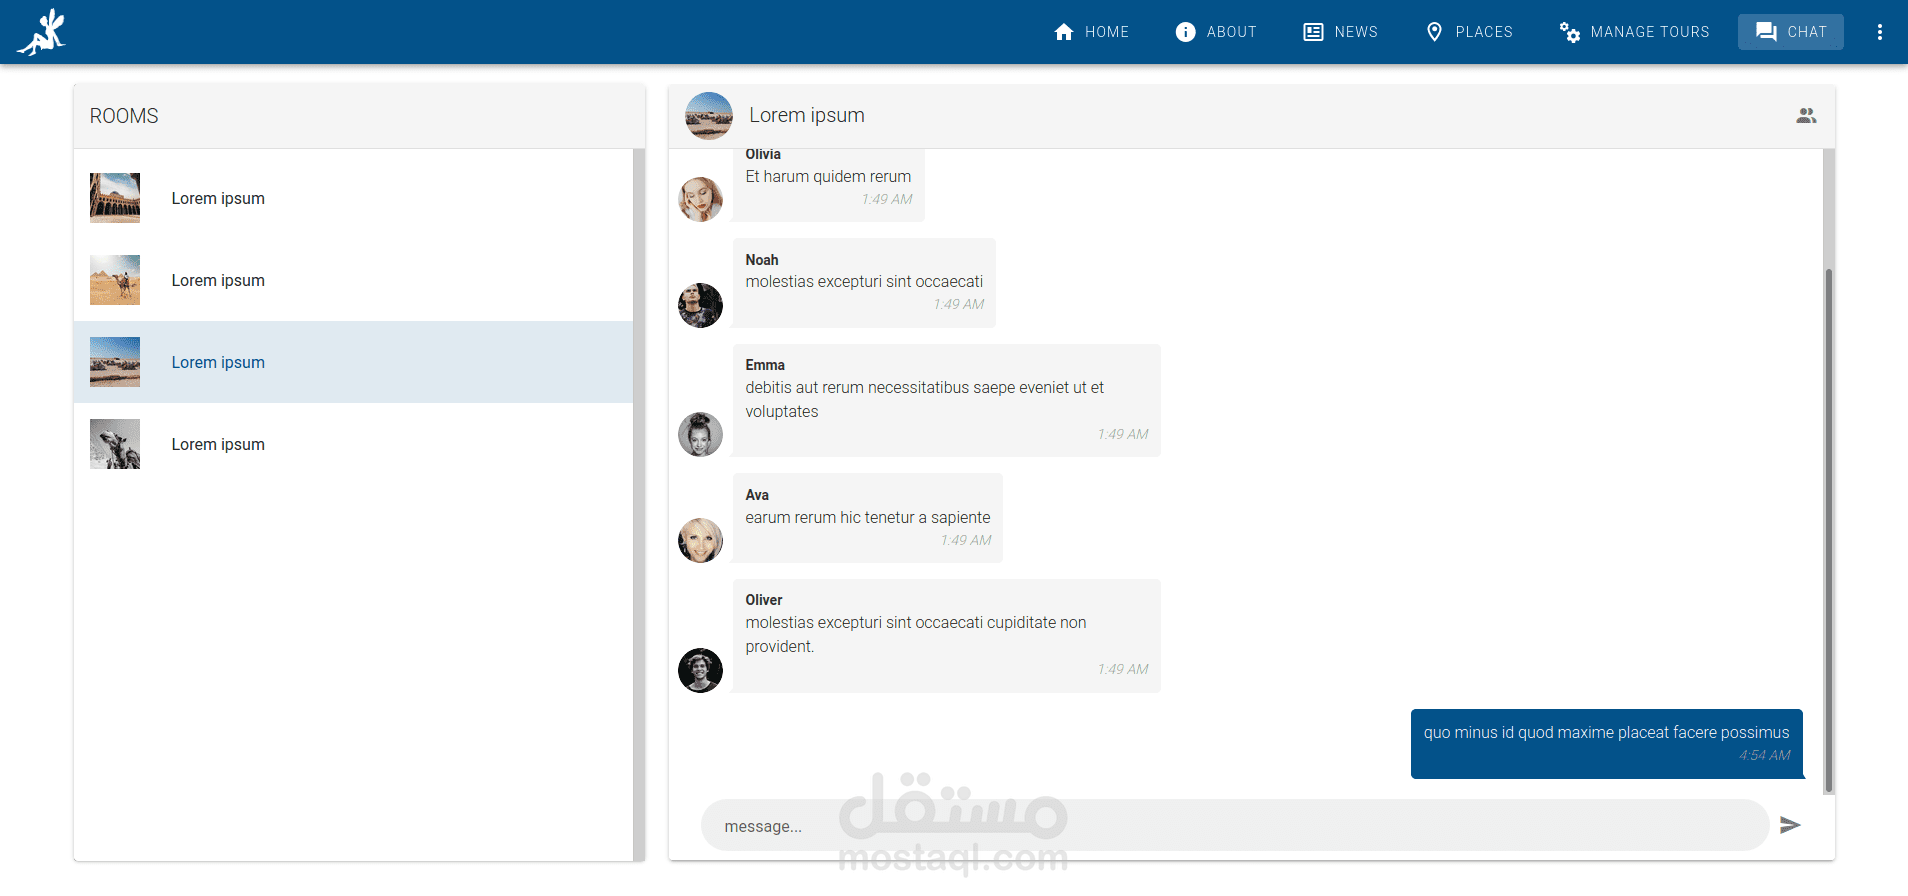Viewport: 1908px width, 896px height.
Task: Select the first Lorem ipsum room
Action: (353, 198)
